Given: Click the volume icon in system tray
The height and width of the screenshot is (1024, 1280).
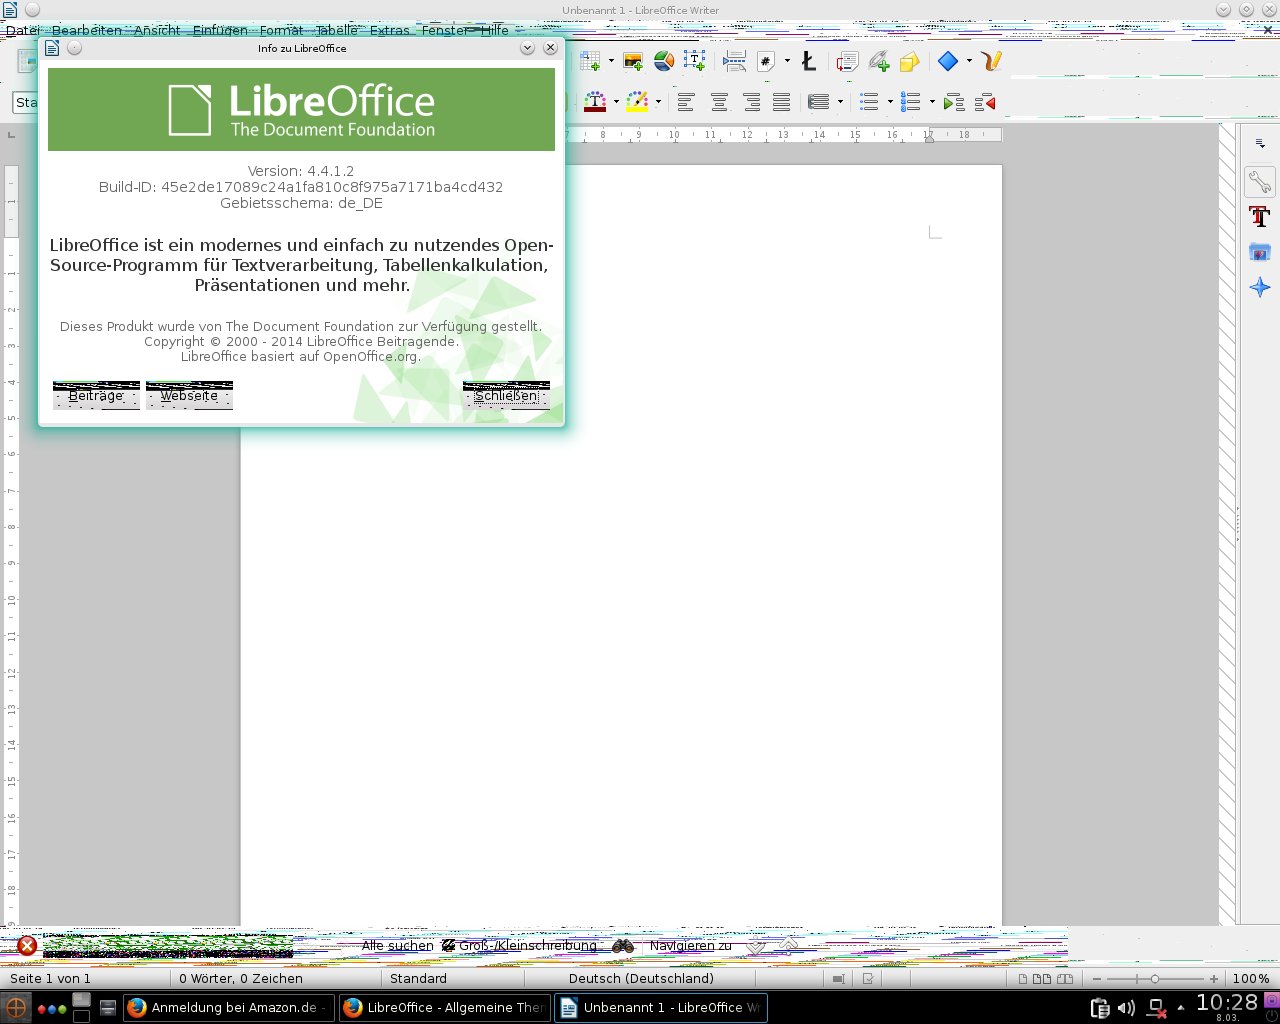Looking at the screenshot, I should [1126, 1008].
